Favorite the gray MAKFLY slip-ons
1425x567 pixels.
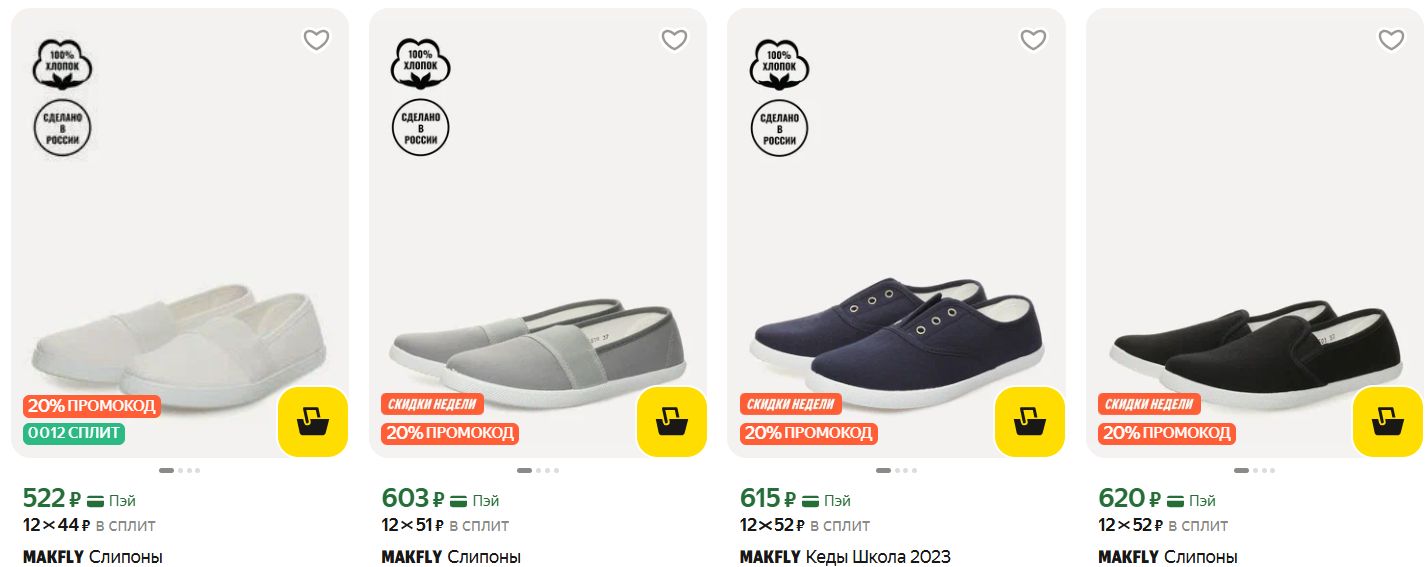[674, 40]
